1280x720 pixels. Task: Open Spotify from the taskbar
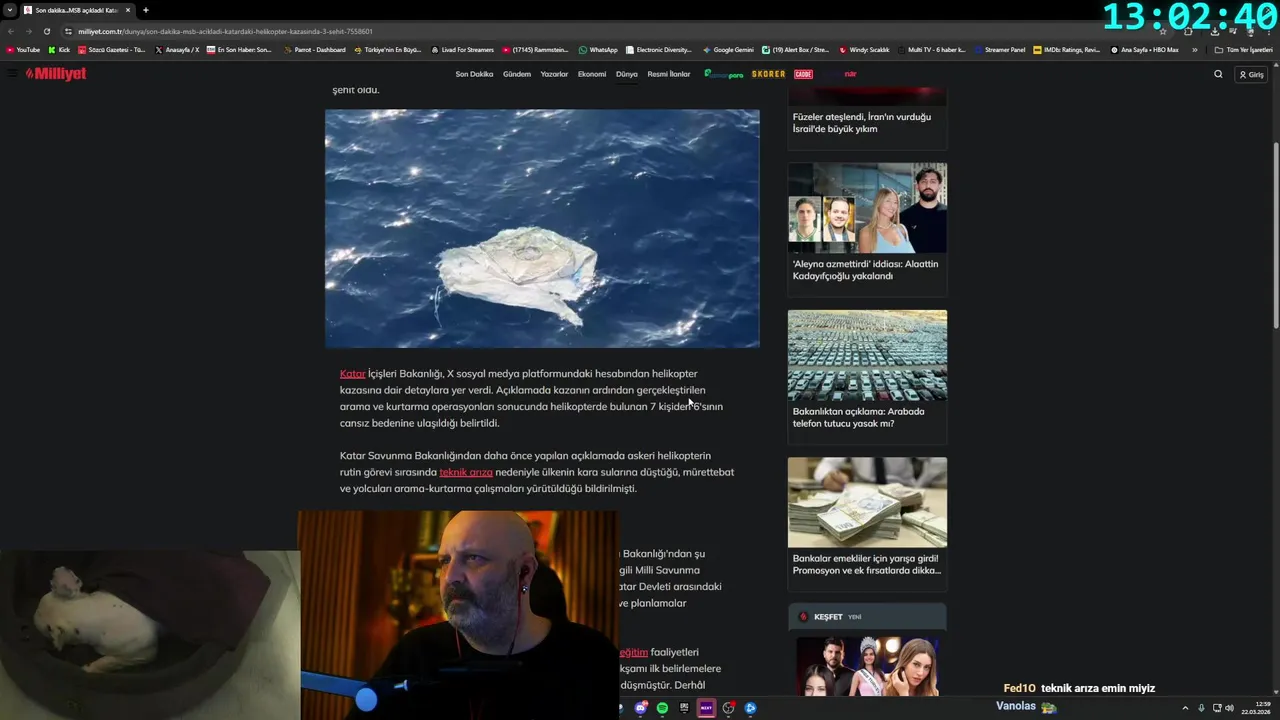[662, 708]
